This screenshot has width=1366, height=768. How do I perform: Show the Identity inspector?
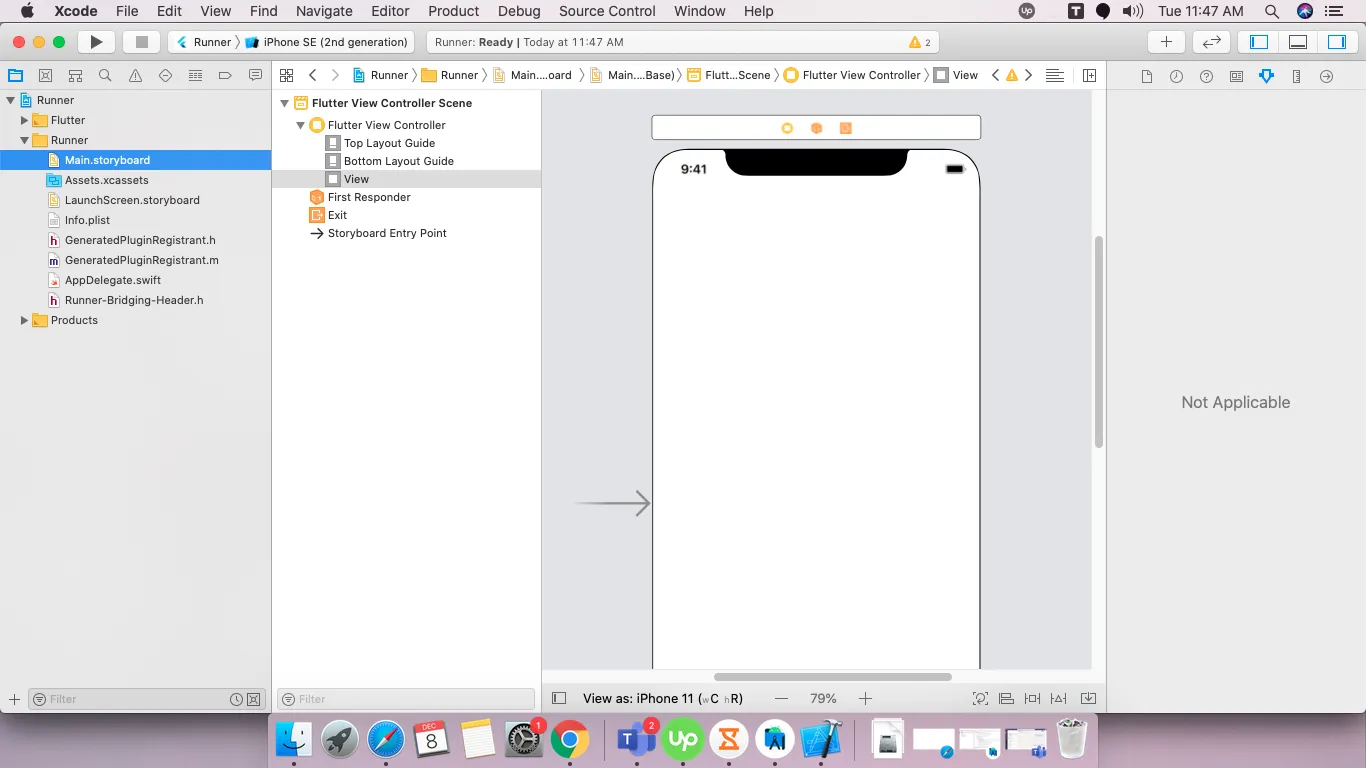pyautogui.click(x=1237, y=76)
